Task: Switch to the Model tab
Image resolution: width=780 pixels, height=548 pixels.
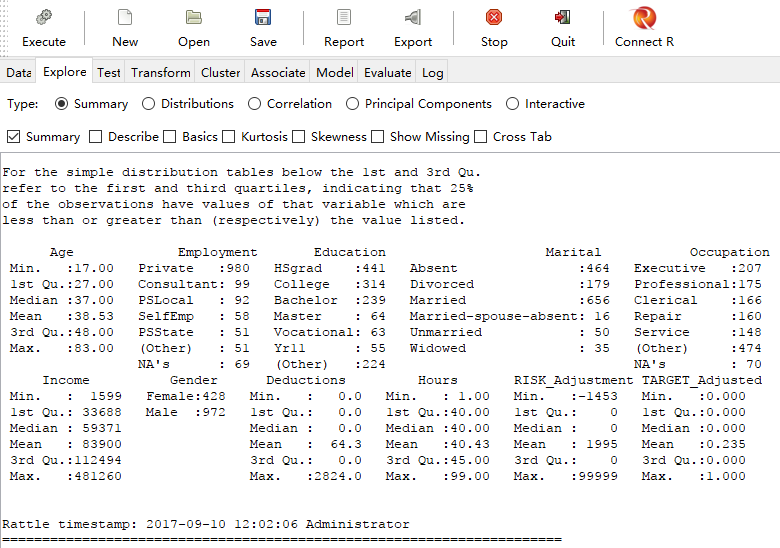Action: tap(335, 73)
